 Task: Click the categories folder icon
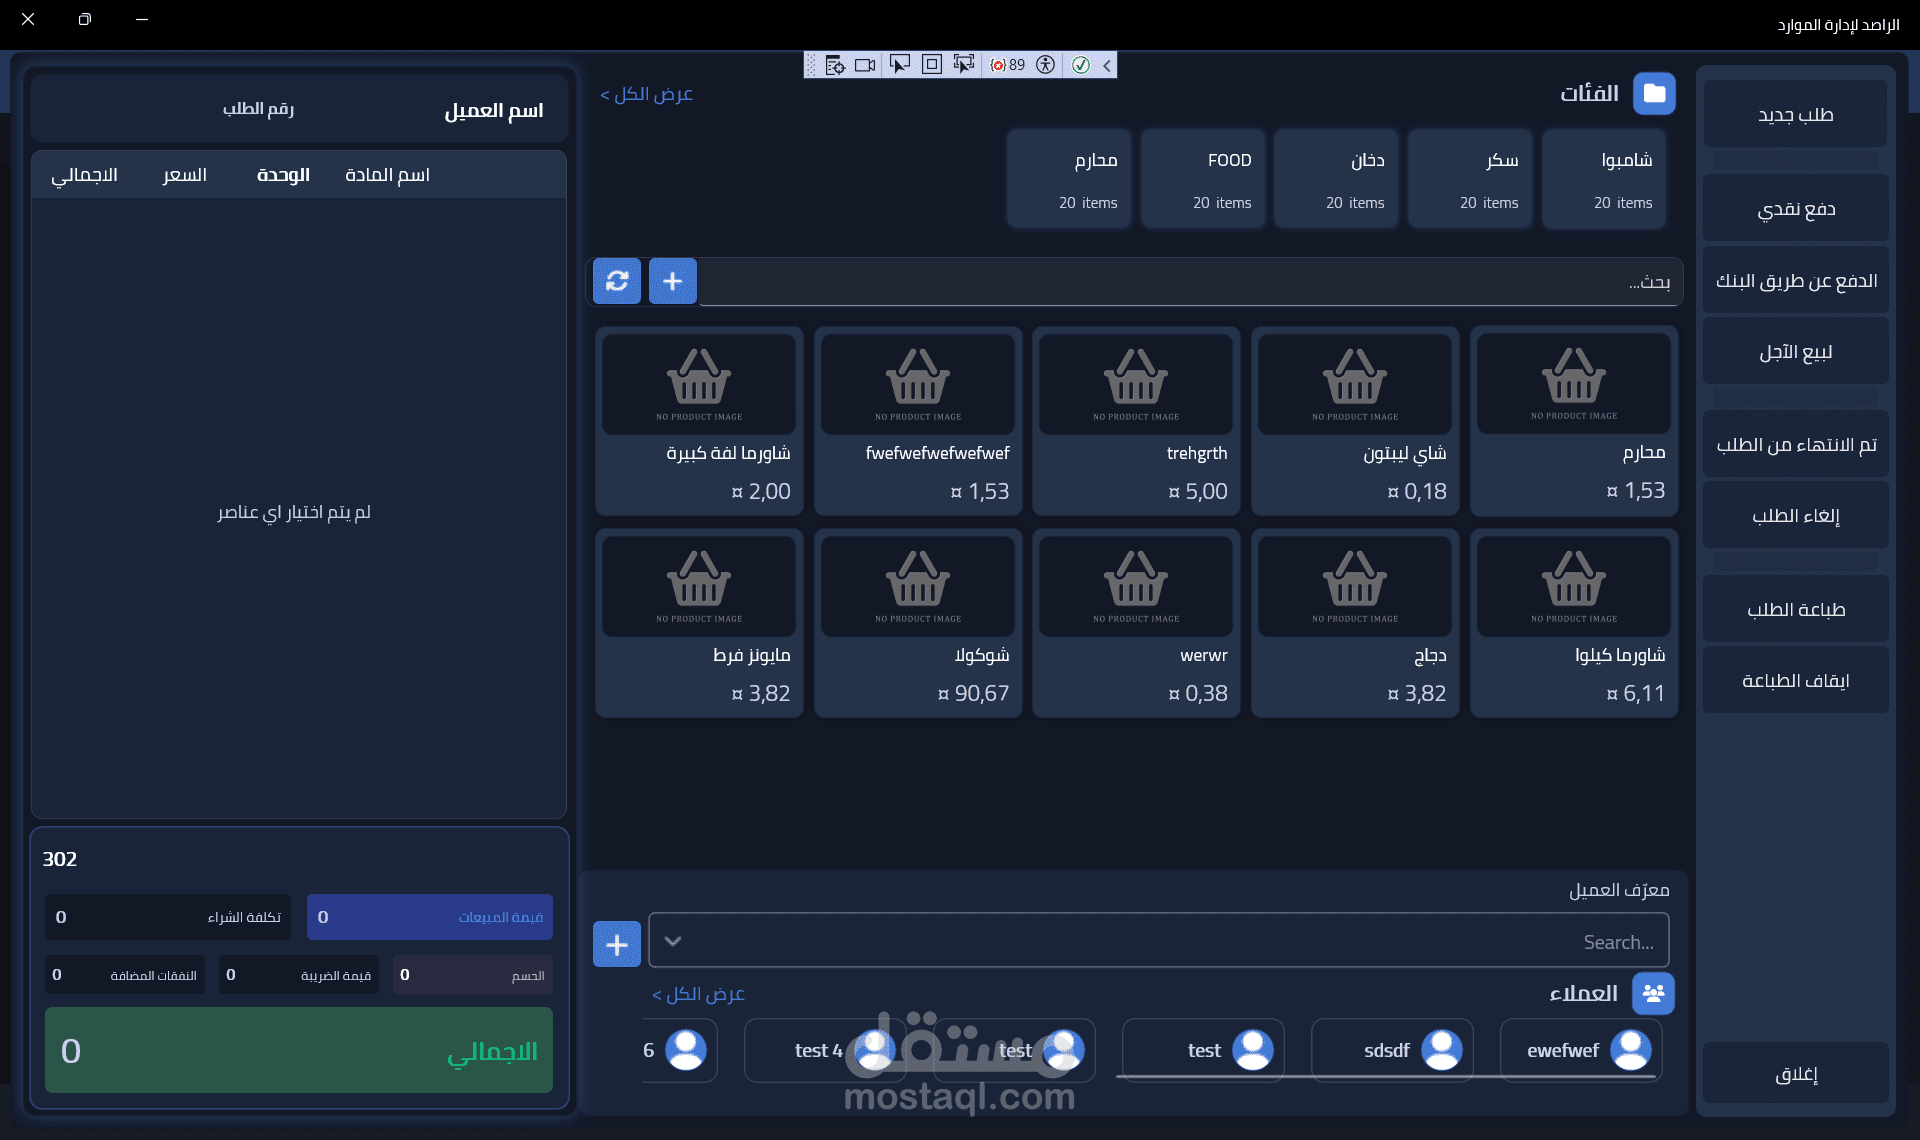click(x=1654, y=94)
